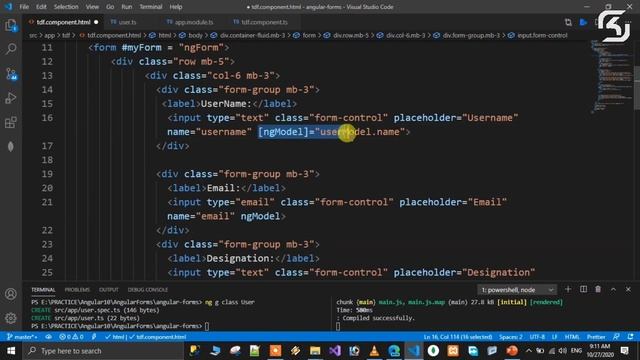Click the VS Code taskbar icon
640x360 pixels.
(x=413, y=351)
